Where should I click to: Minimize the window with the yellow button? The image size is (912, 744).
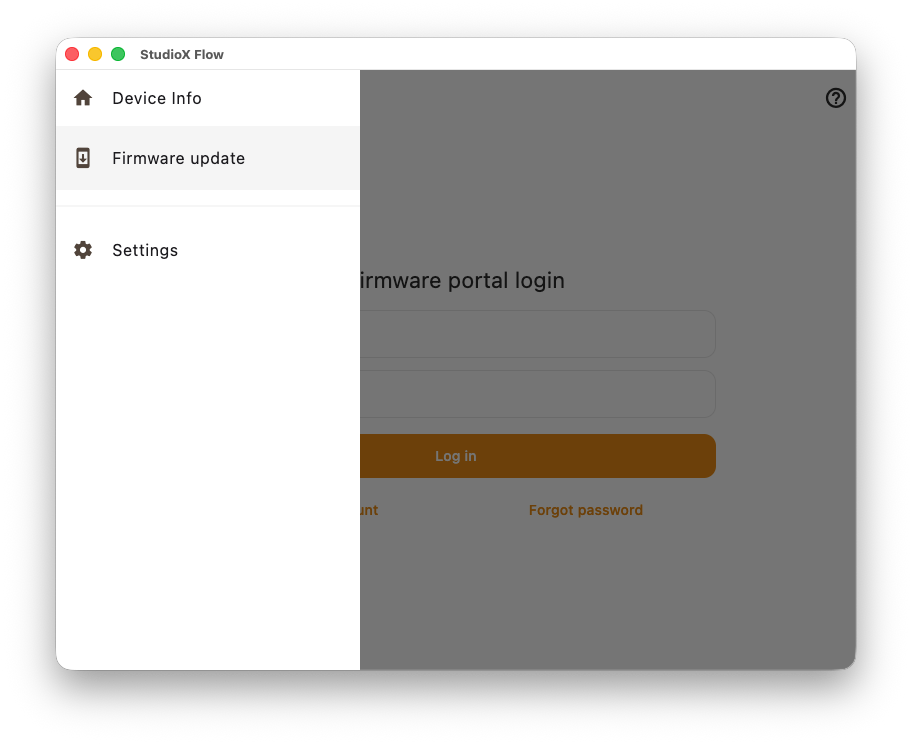(x=95, y=54)
